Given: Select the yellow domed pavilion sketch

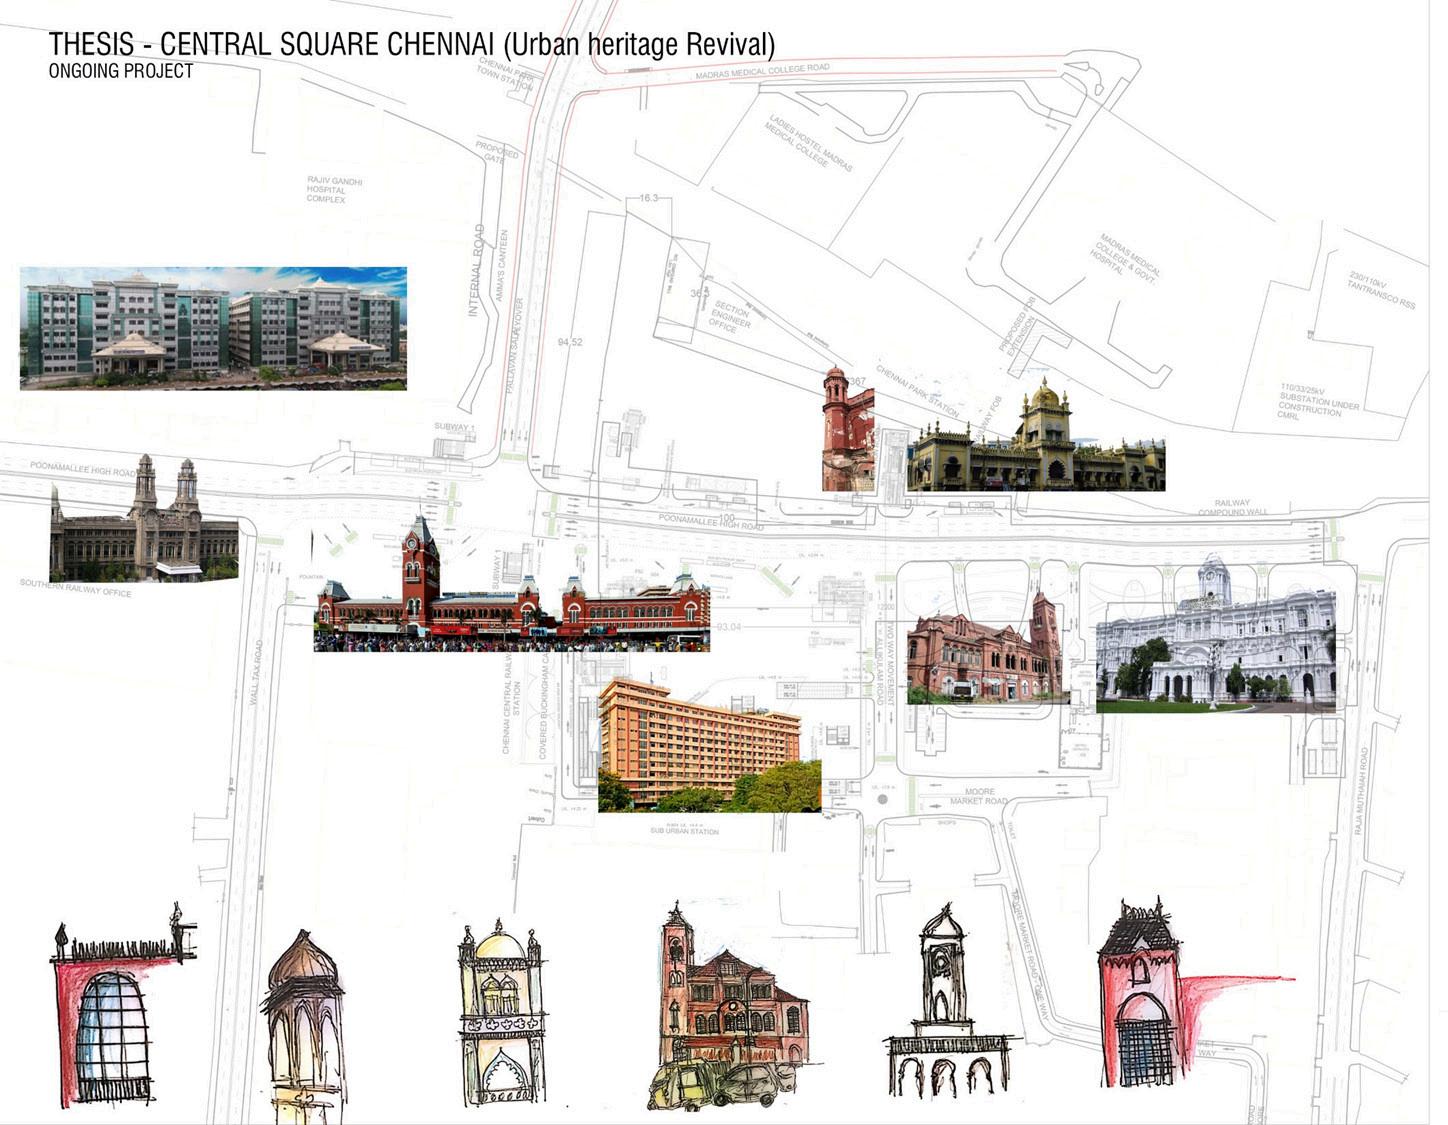Looking at the screenshot, I should point(501,1014).
